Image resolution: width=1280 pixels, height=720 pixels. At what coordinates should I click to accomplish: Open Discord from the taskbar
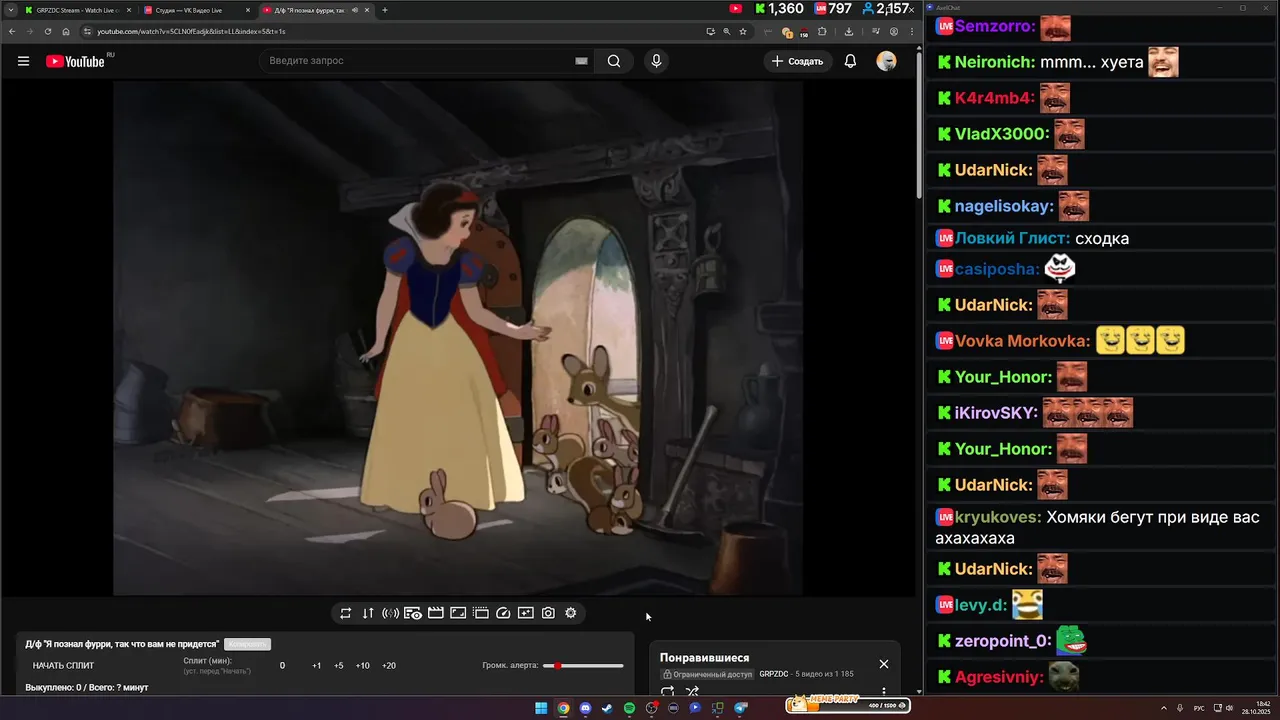pyautogui.click(x=585, y=708)
